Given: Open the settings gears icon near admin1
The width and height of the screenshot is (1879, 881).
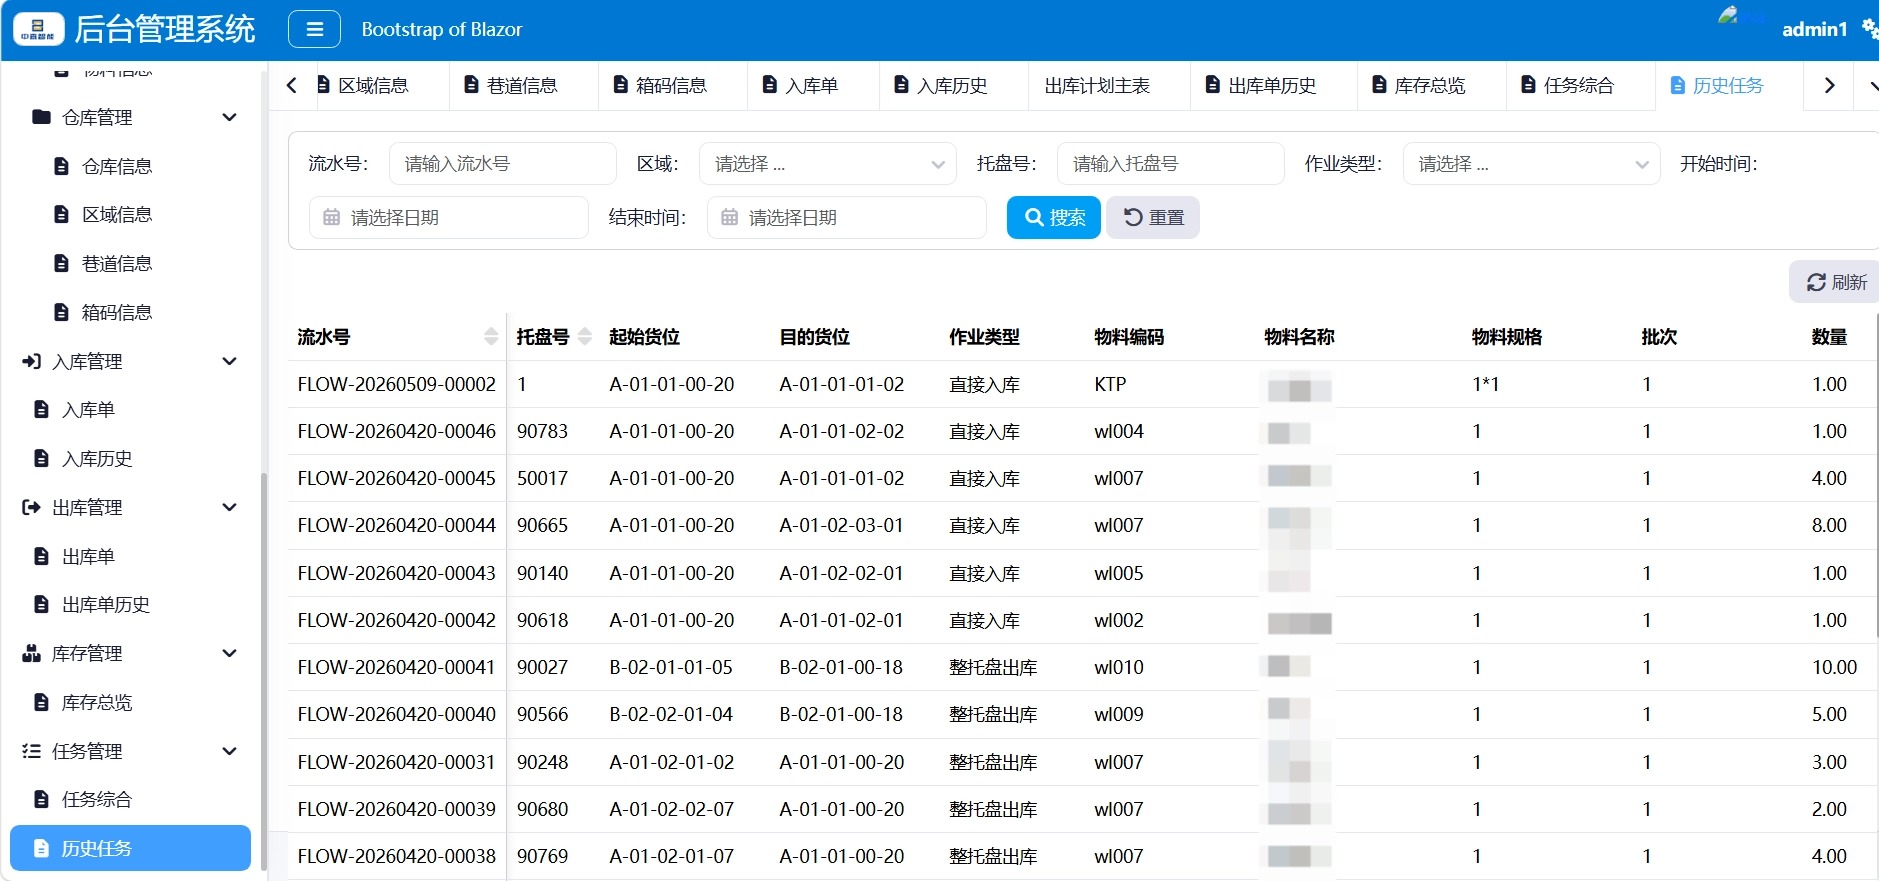Looking at the screenshot, I should 1870,28.
